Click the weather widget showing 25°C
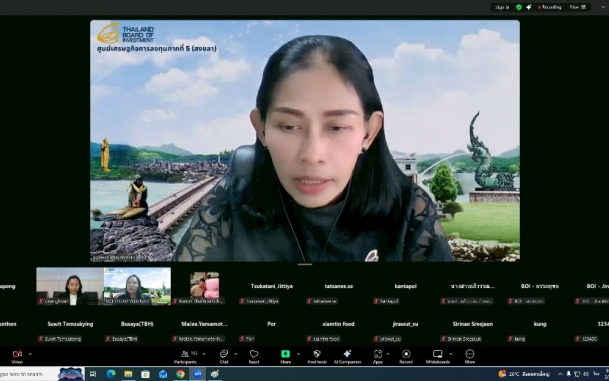 click(x=524, y=374)
